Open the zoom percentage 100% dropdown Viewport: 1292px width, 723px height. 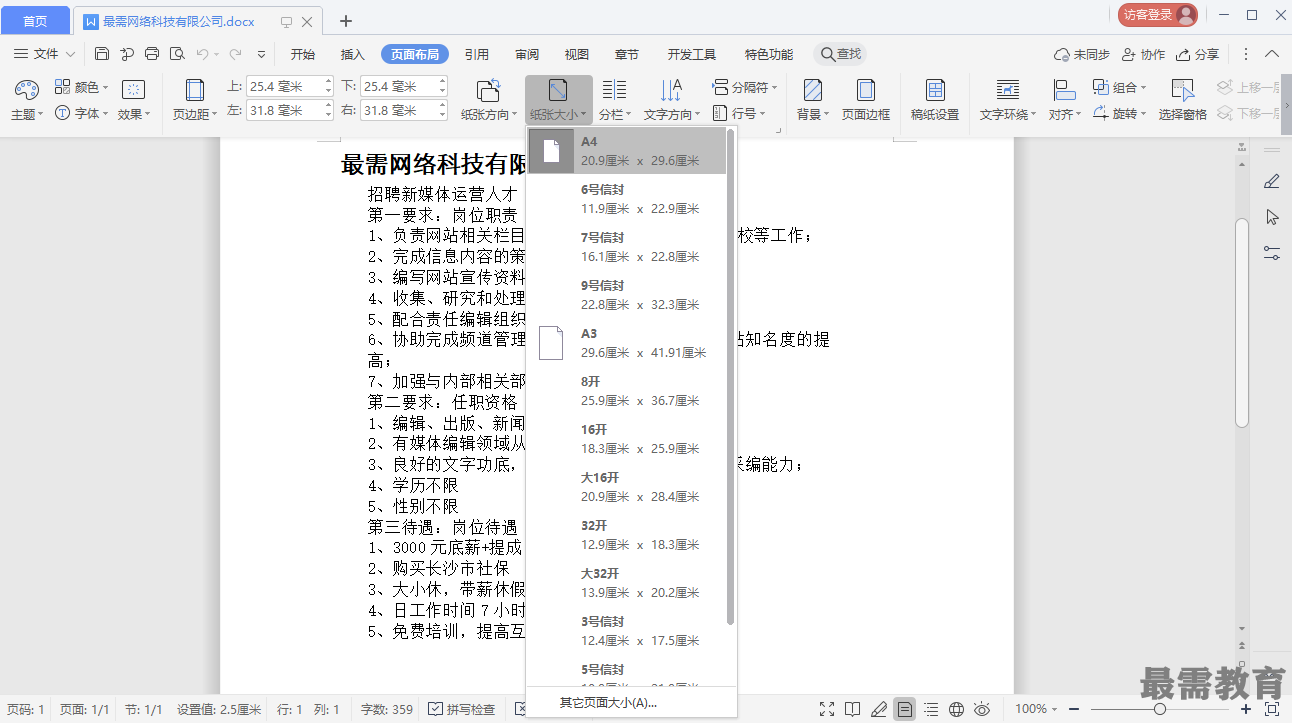coord(1036,709)
